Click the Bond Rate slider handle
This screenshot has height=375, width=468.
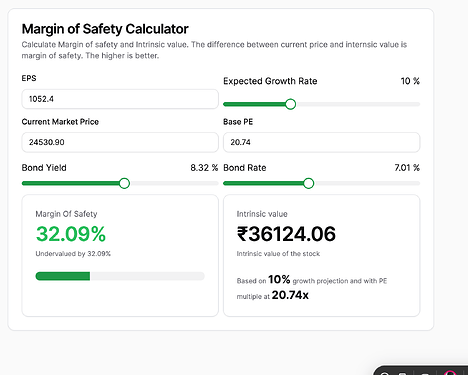(x=309, y=183)
